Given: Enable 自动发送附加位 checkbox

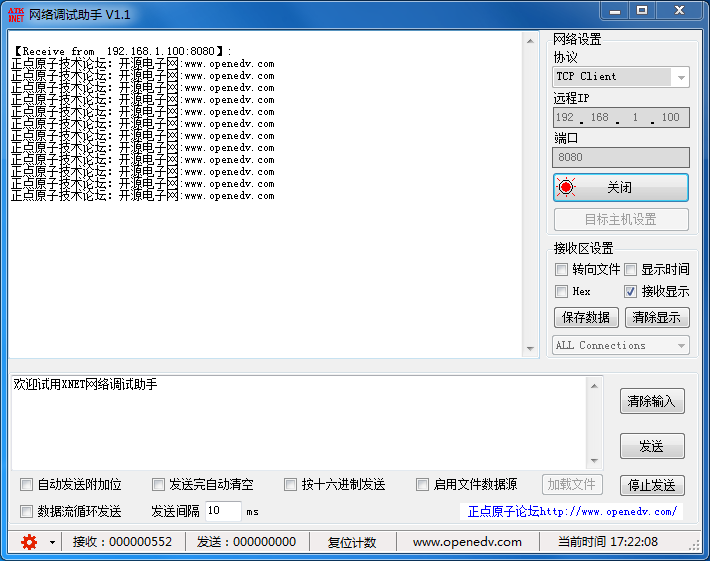Looking at the screenshot, I should pyautogui.click(x=26, y=484).
